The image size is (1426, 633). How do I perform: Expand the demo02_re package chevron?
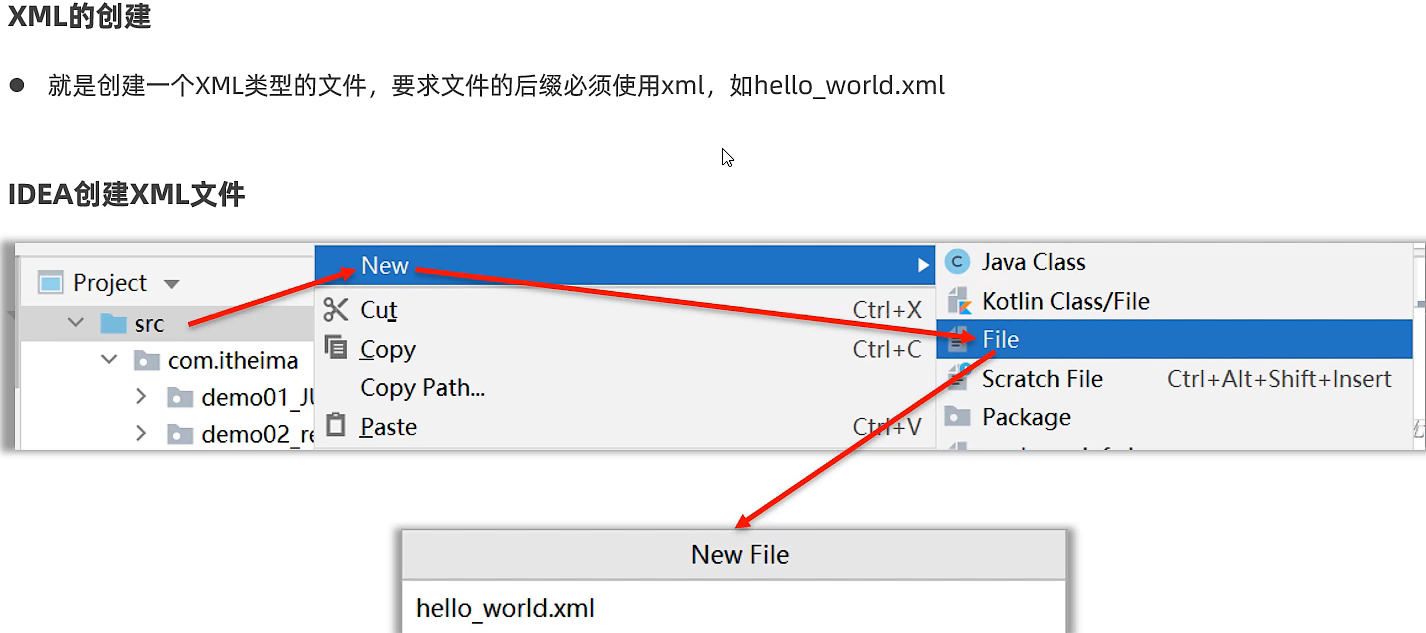tap(141, 434)
